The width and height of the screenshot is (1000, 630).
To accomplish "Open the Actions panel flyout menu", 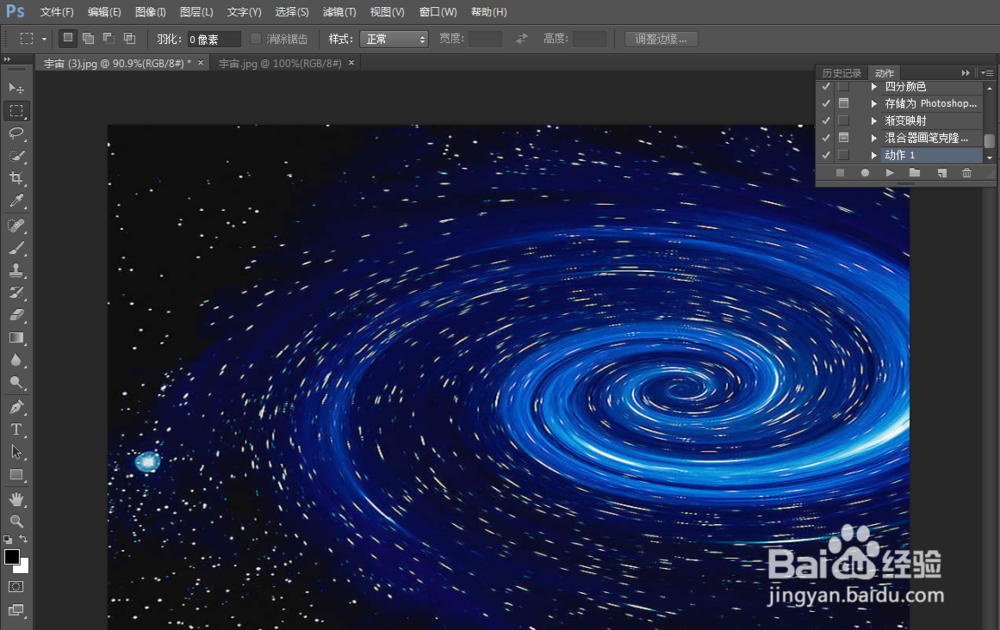I will [x=986, y=73].
